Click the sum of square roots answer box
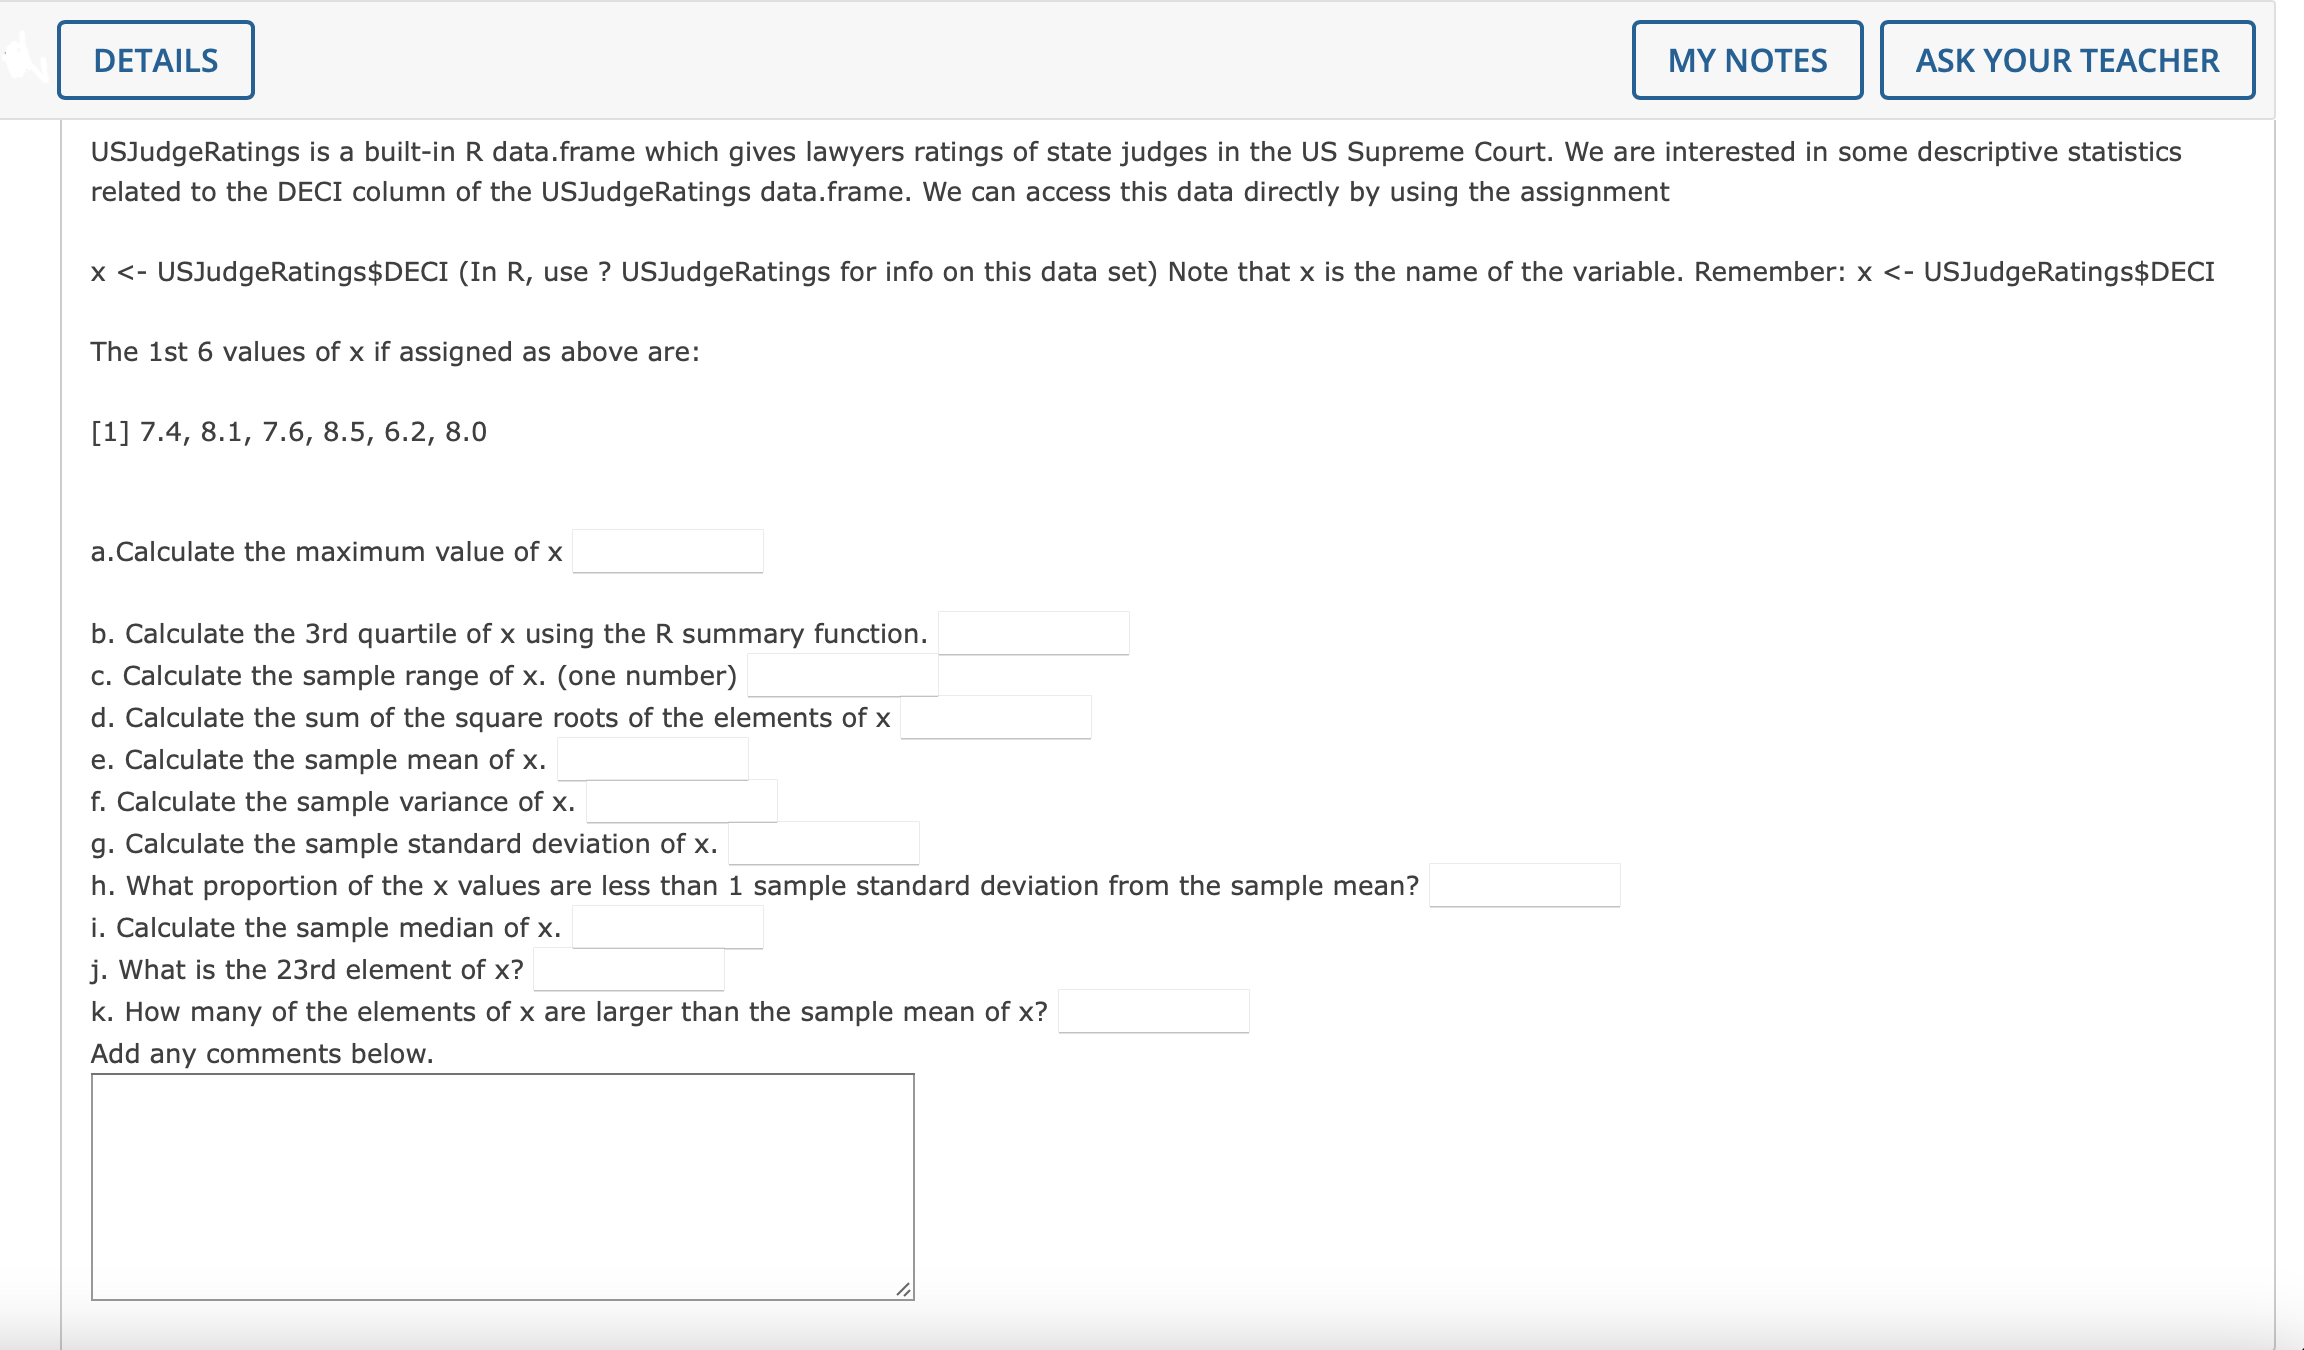 (996, 716)
